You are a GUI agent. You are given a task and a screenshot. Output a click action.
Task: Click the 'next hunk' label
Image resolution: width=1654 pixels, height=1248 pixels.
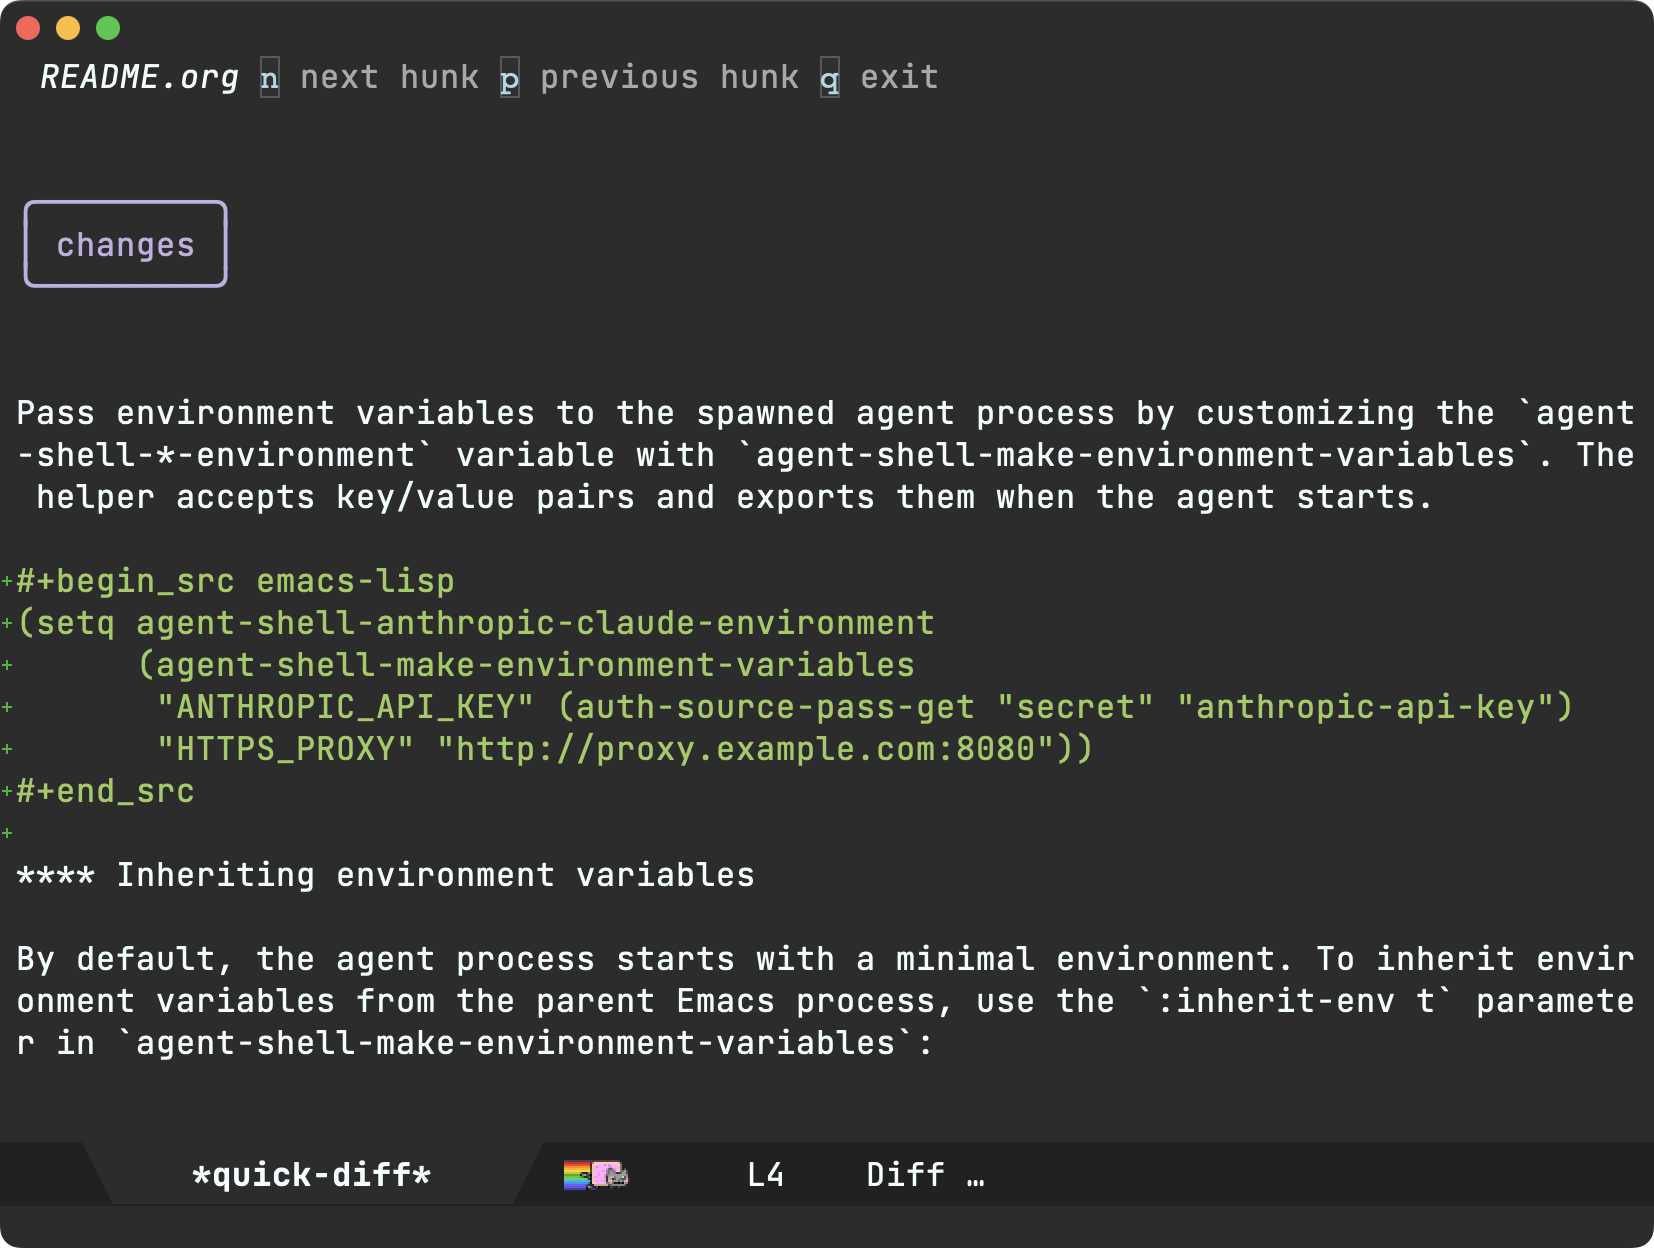pyautogui.click(x=389, y=77)
